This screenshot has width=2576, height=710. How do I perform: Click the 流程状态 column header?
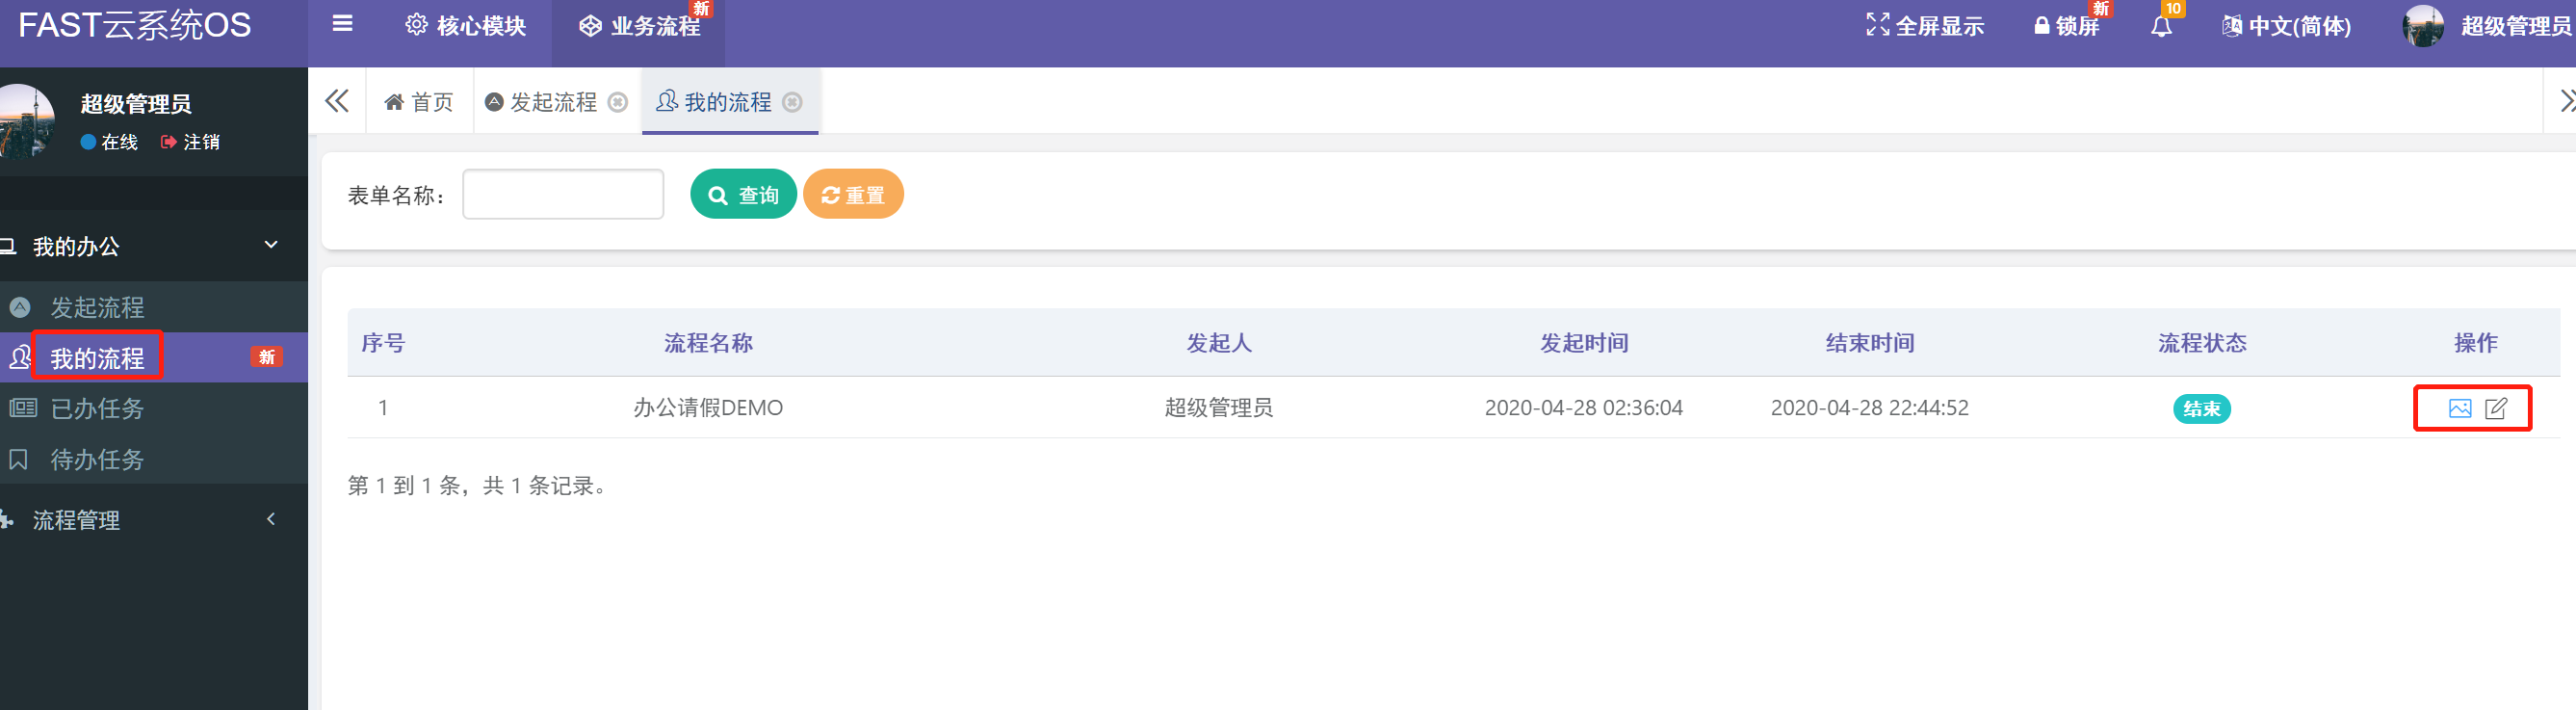point(2202,343)
